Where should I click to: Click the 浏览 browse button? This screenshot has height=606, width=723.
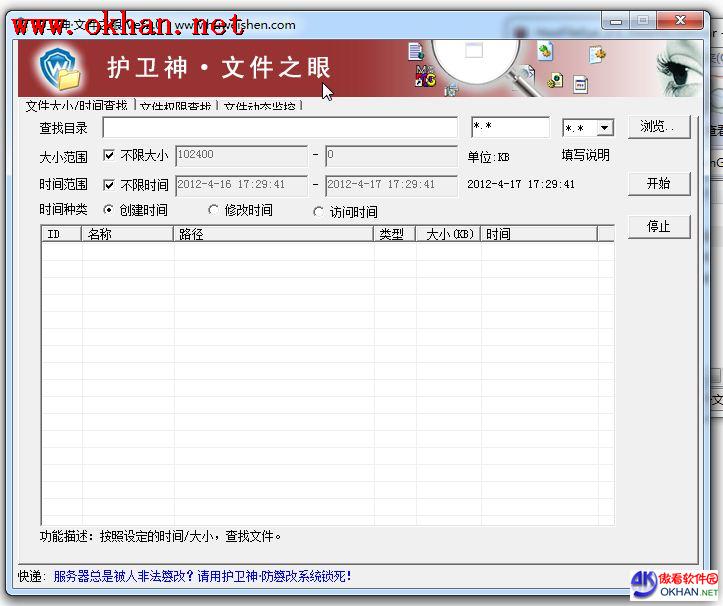click(x=658, y=127)
